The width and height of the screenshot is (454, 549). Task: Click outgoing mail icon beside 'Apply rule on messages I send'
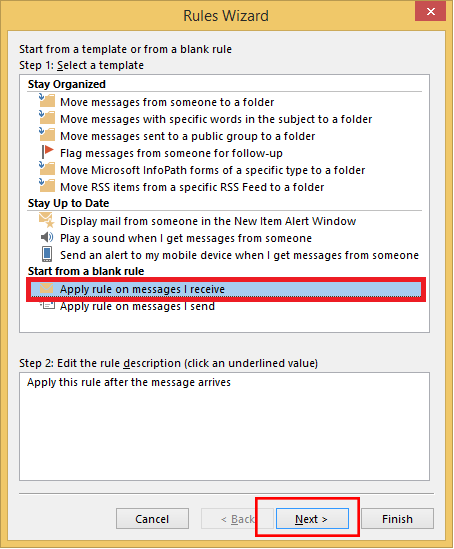(47, 305)
